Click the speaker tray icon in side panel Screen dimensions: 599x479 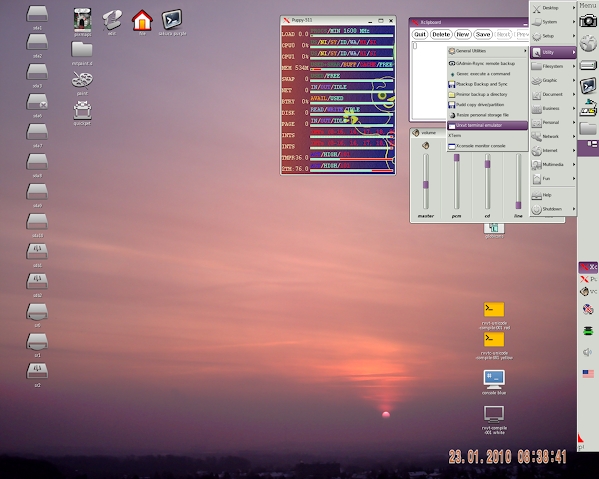588,352
